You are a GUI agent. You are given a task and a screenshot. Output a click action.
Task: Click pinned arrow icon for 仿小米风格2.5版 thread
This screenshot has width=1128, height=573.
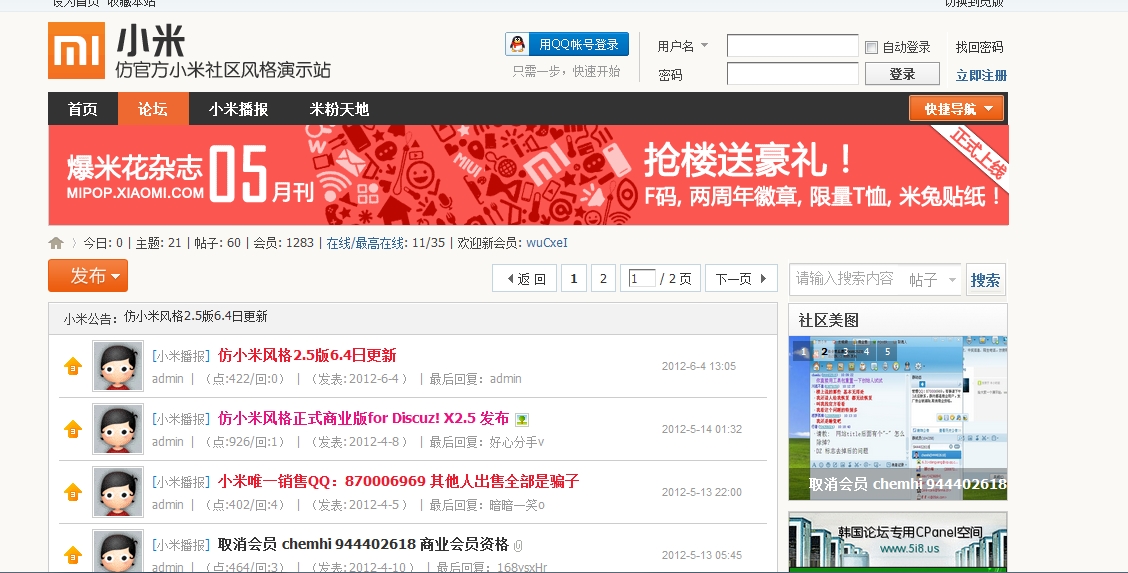tap(73, 367)
